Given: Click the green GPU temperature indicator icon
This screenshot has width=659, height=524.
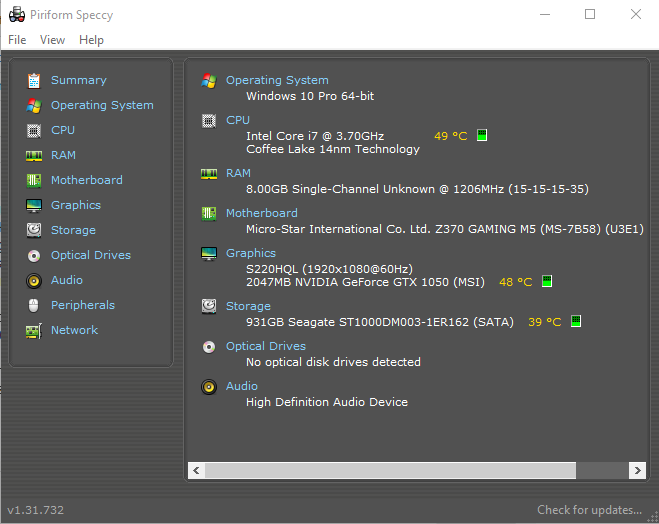Looking at the screenshot, I should click(x=547, y=281).
